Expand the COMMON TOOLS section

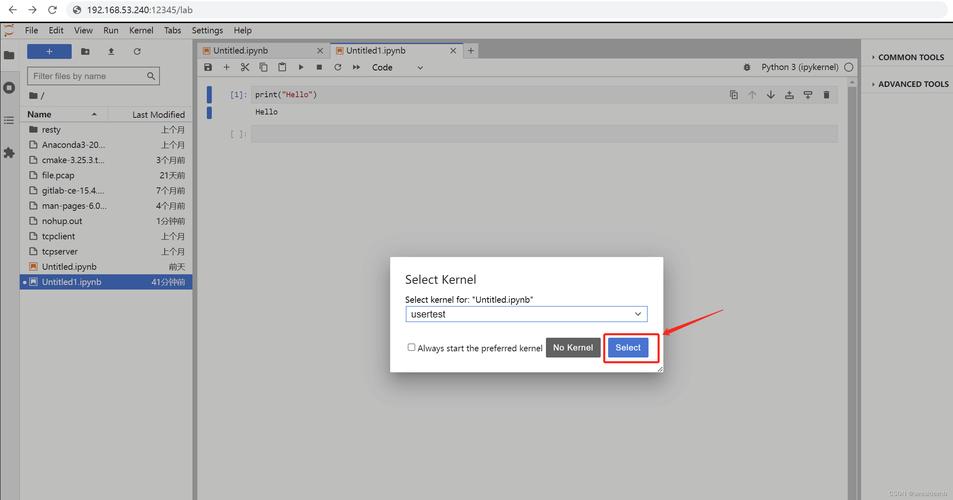[x=909, y=57]
